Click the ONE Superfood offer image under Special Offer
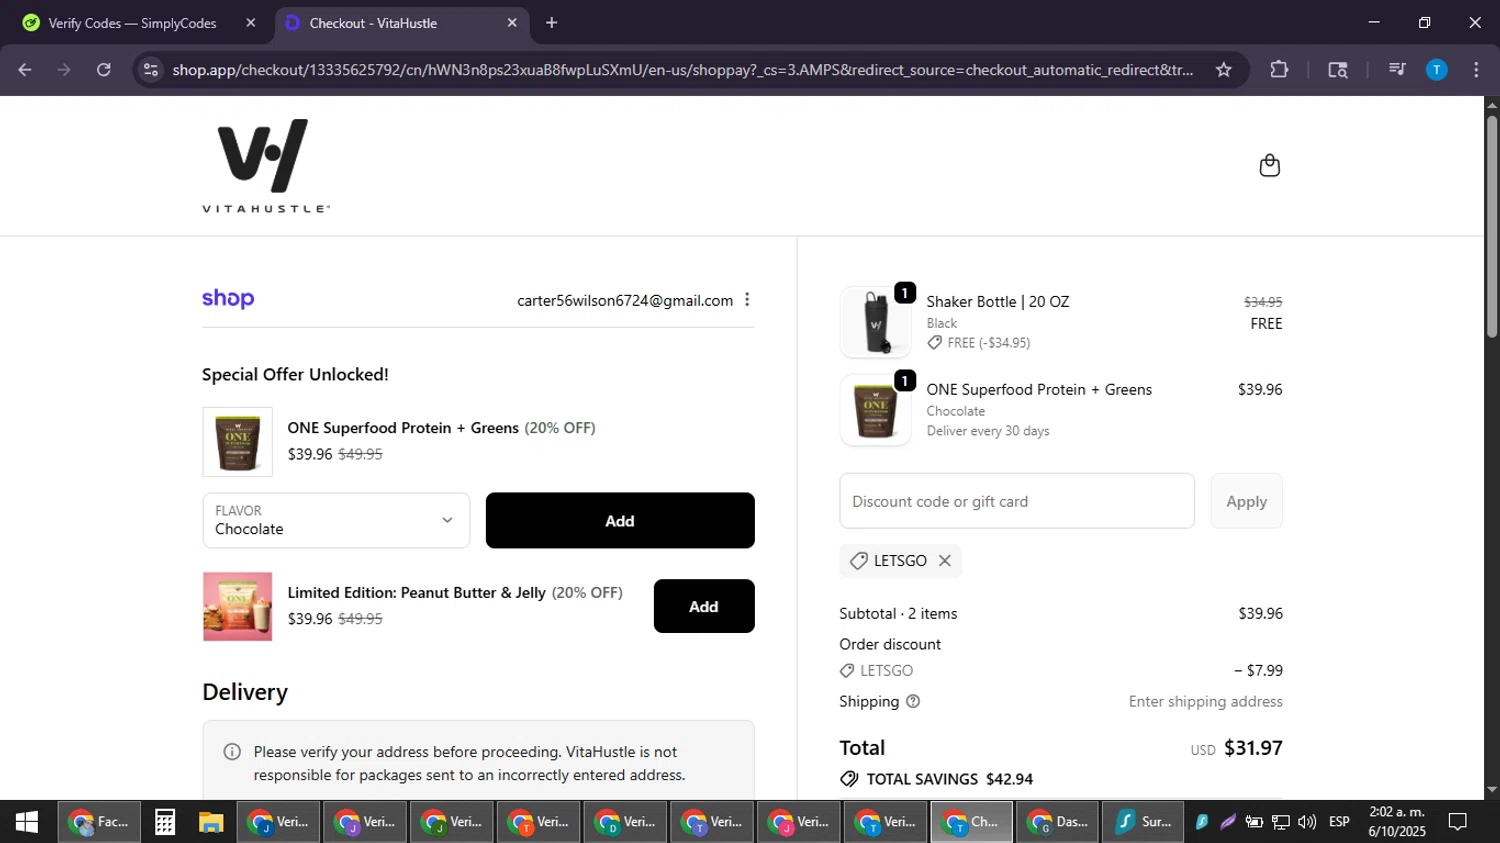1500x843 pixels. (238, 441)
